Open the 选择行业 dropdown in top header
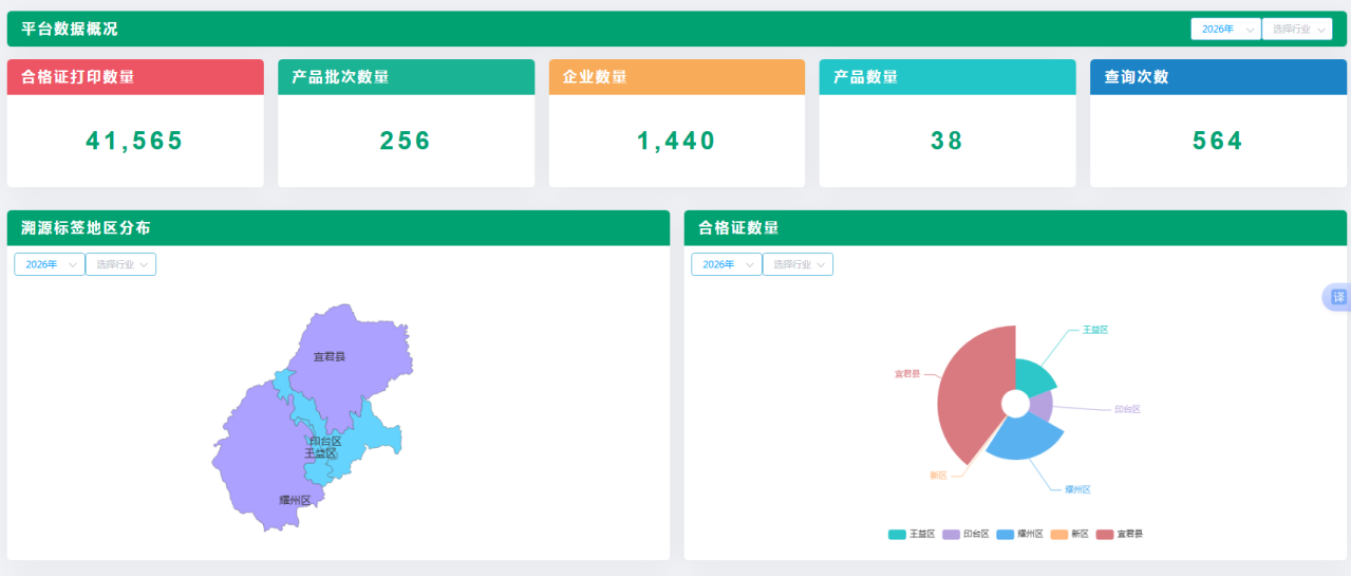This screenshot has height=576, width=1351. click(x=1297, y=29)
